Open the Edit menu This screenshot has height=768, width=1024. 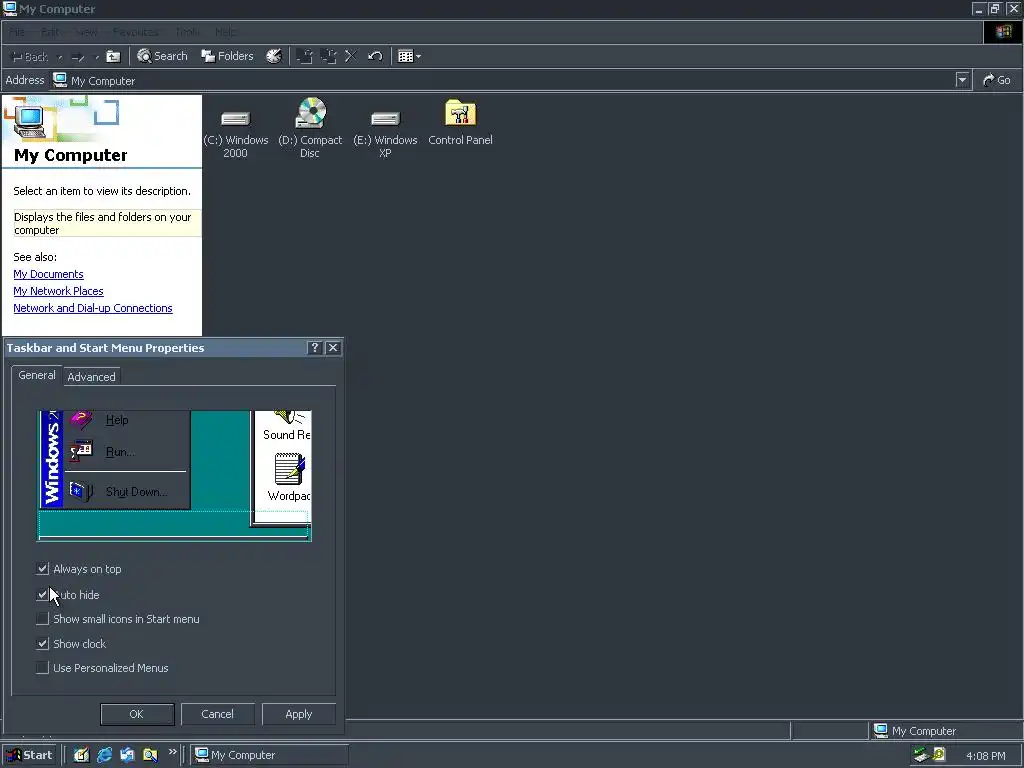pyautogui.click(x=50, y=32)
